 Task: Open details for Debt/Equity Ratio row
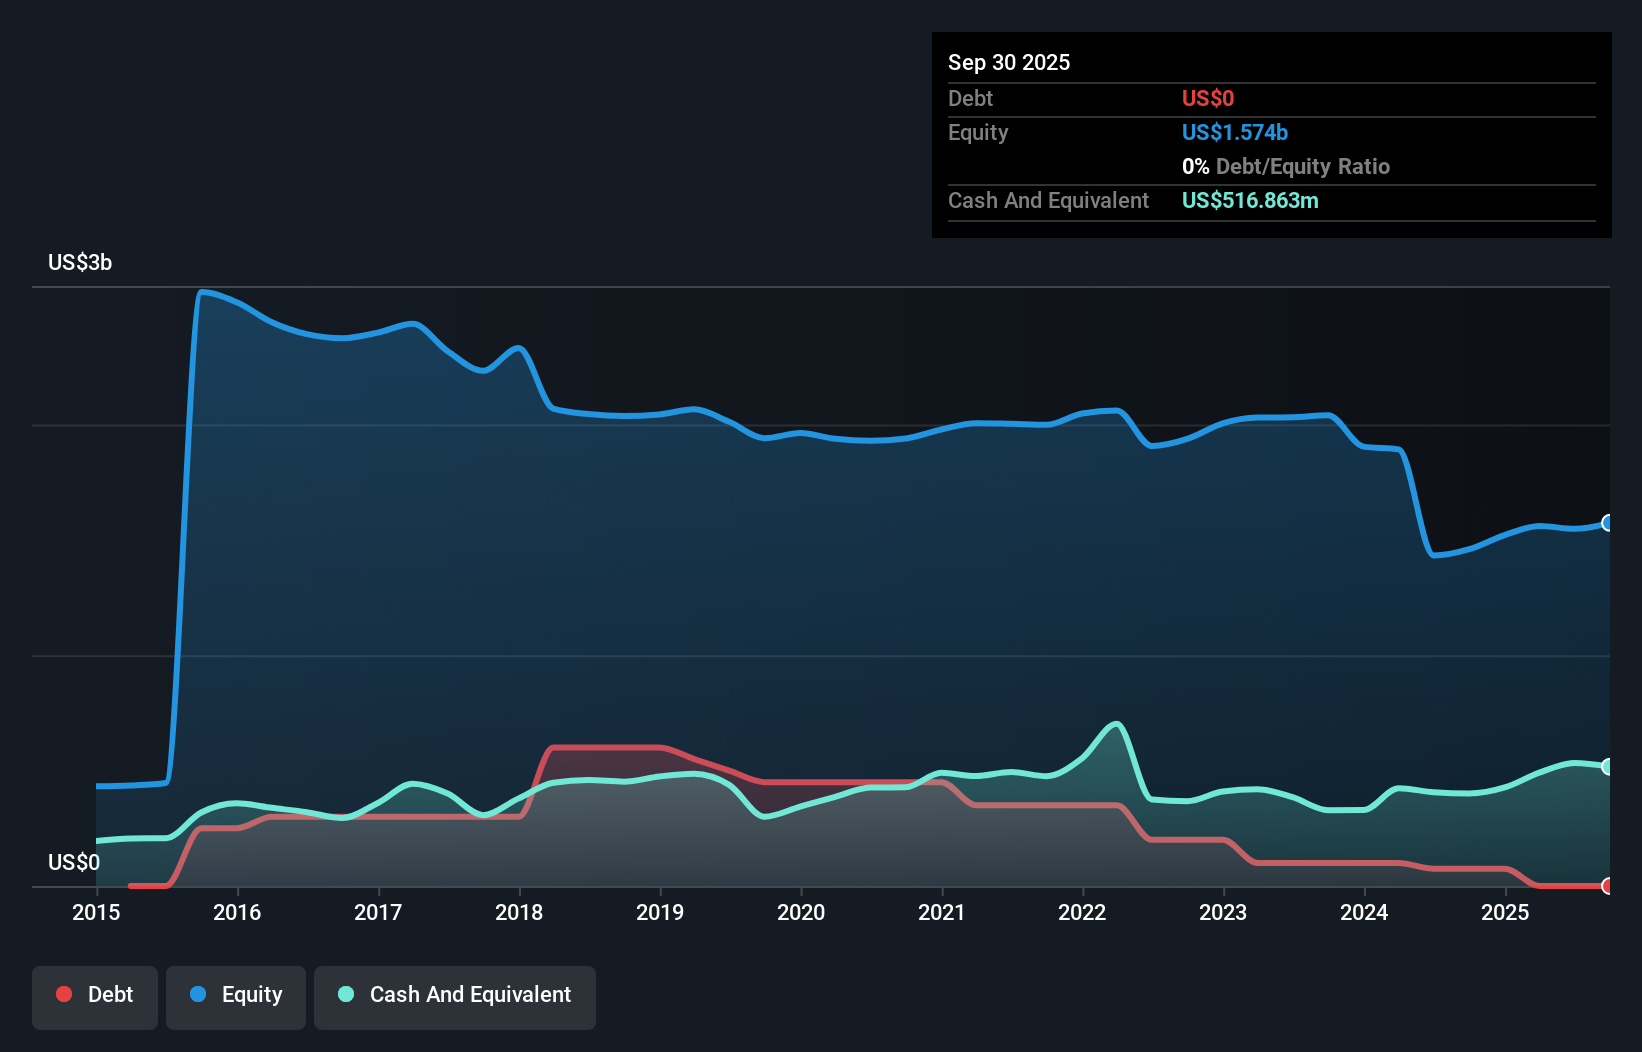click(1286, 166)
